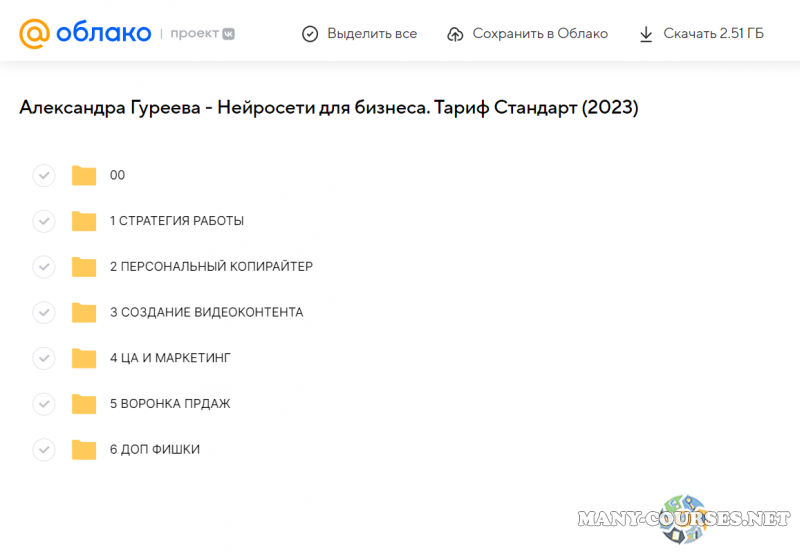Open the 5 ВОРОНКА ПРДАЖ folder name
Image resolution: width=800 pixels, height=552 pixels.
click(x=170, y=404)
